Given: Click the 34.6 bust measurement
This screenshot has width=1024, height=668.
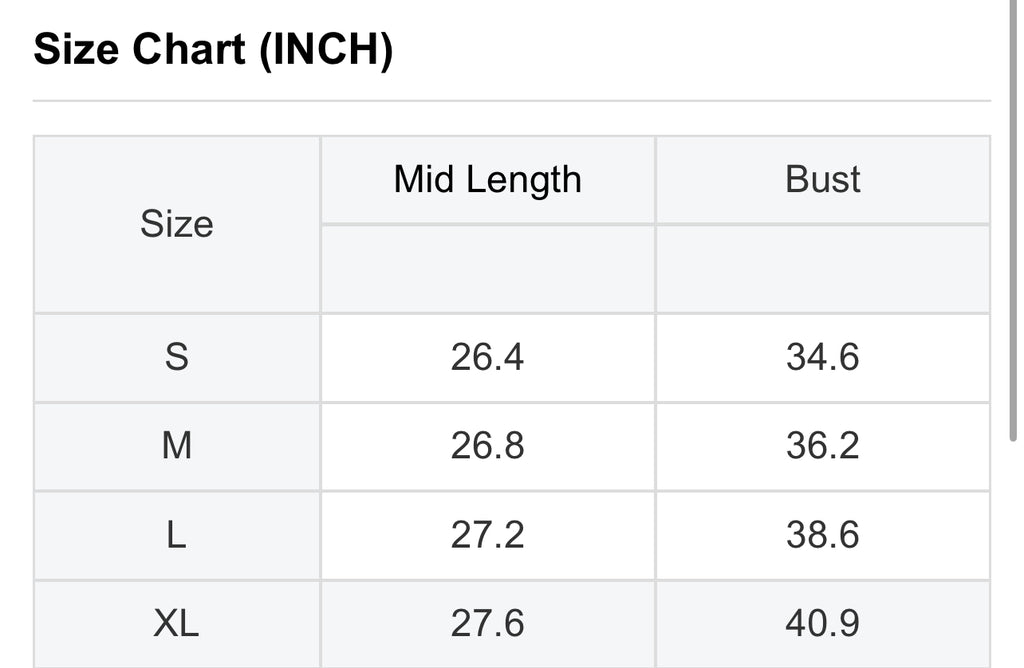Looking at the screenshot, I should (823, 357).
